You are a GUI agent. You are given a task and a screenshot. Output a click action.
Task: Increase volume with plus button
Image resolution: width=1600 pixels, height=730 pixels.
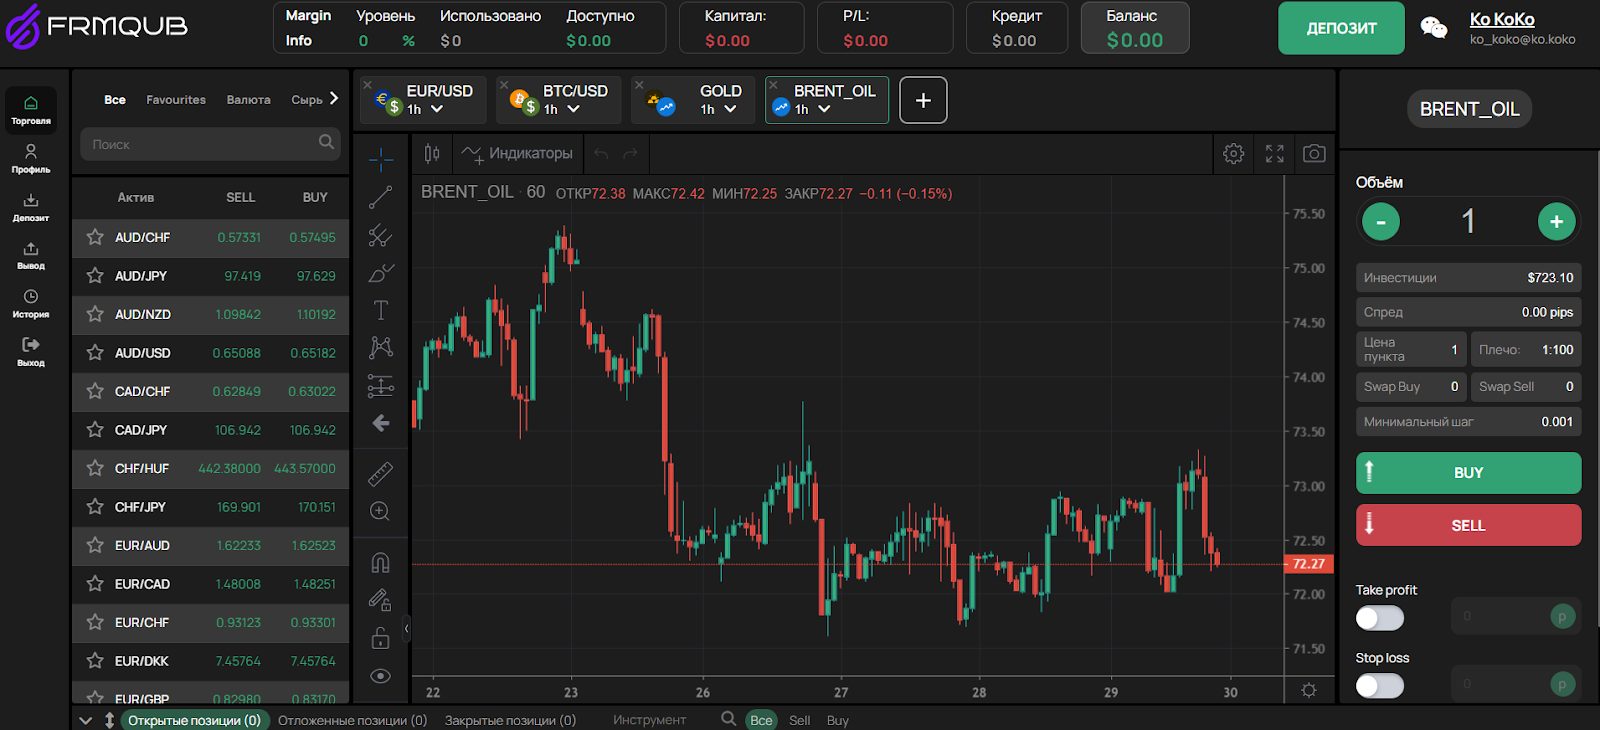[1556, 222]
